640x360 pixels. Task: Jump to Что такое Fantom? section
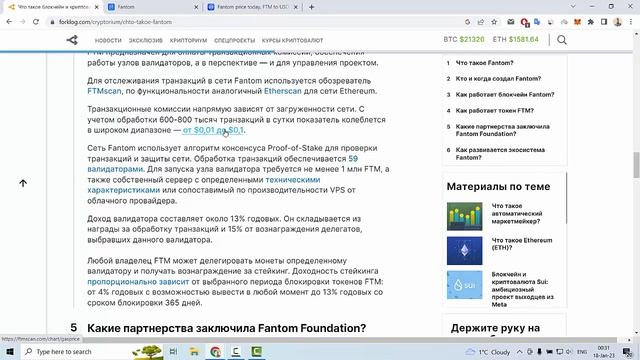pos(484,63)
